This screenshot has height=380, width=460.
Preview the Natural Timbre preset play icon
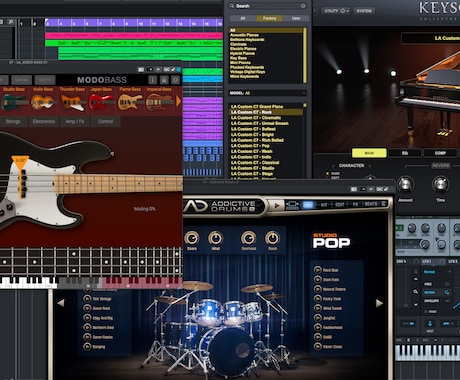pos(318,289)
